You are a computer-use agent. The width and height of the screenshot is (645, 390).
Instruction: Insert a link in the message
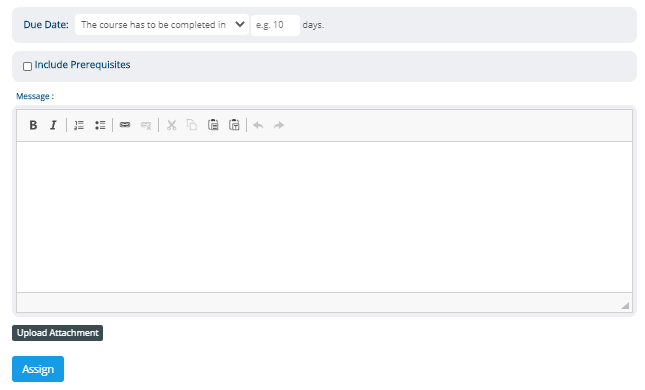click(x=125, y=125)
